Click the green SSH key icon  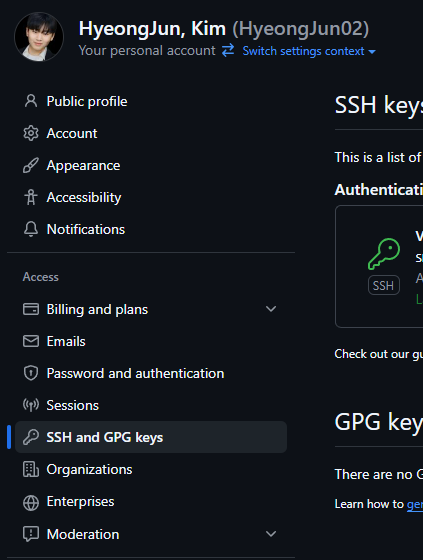pyautogui.click(x=384, y=254)
